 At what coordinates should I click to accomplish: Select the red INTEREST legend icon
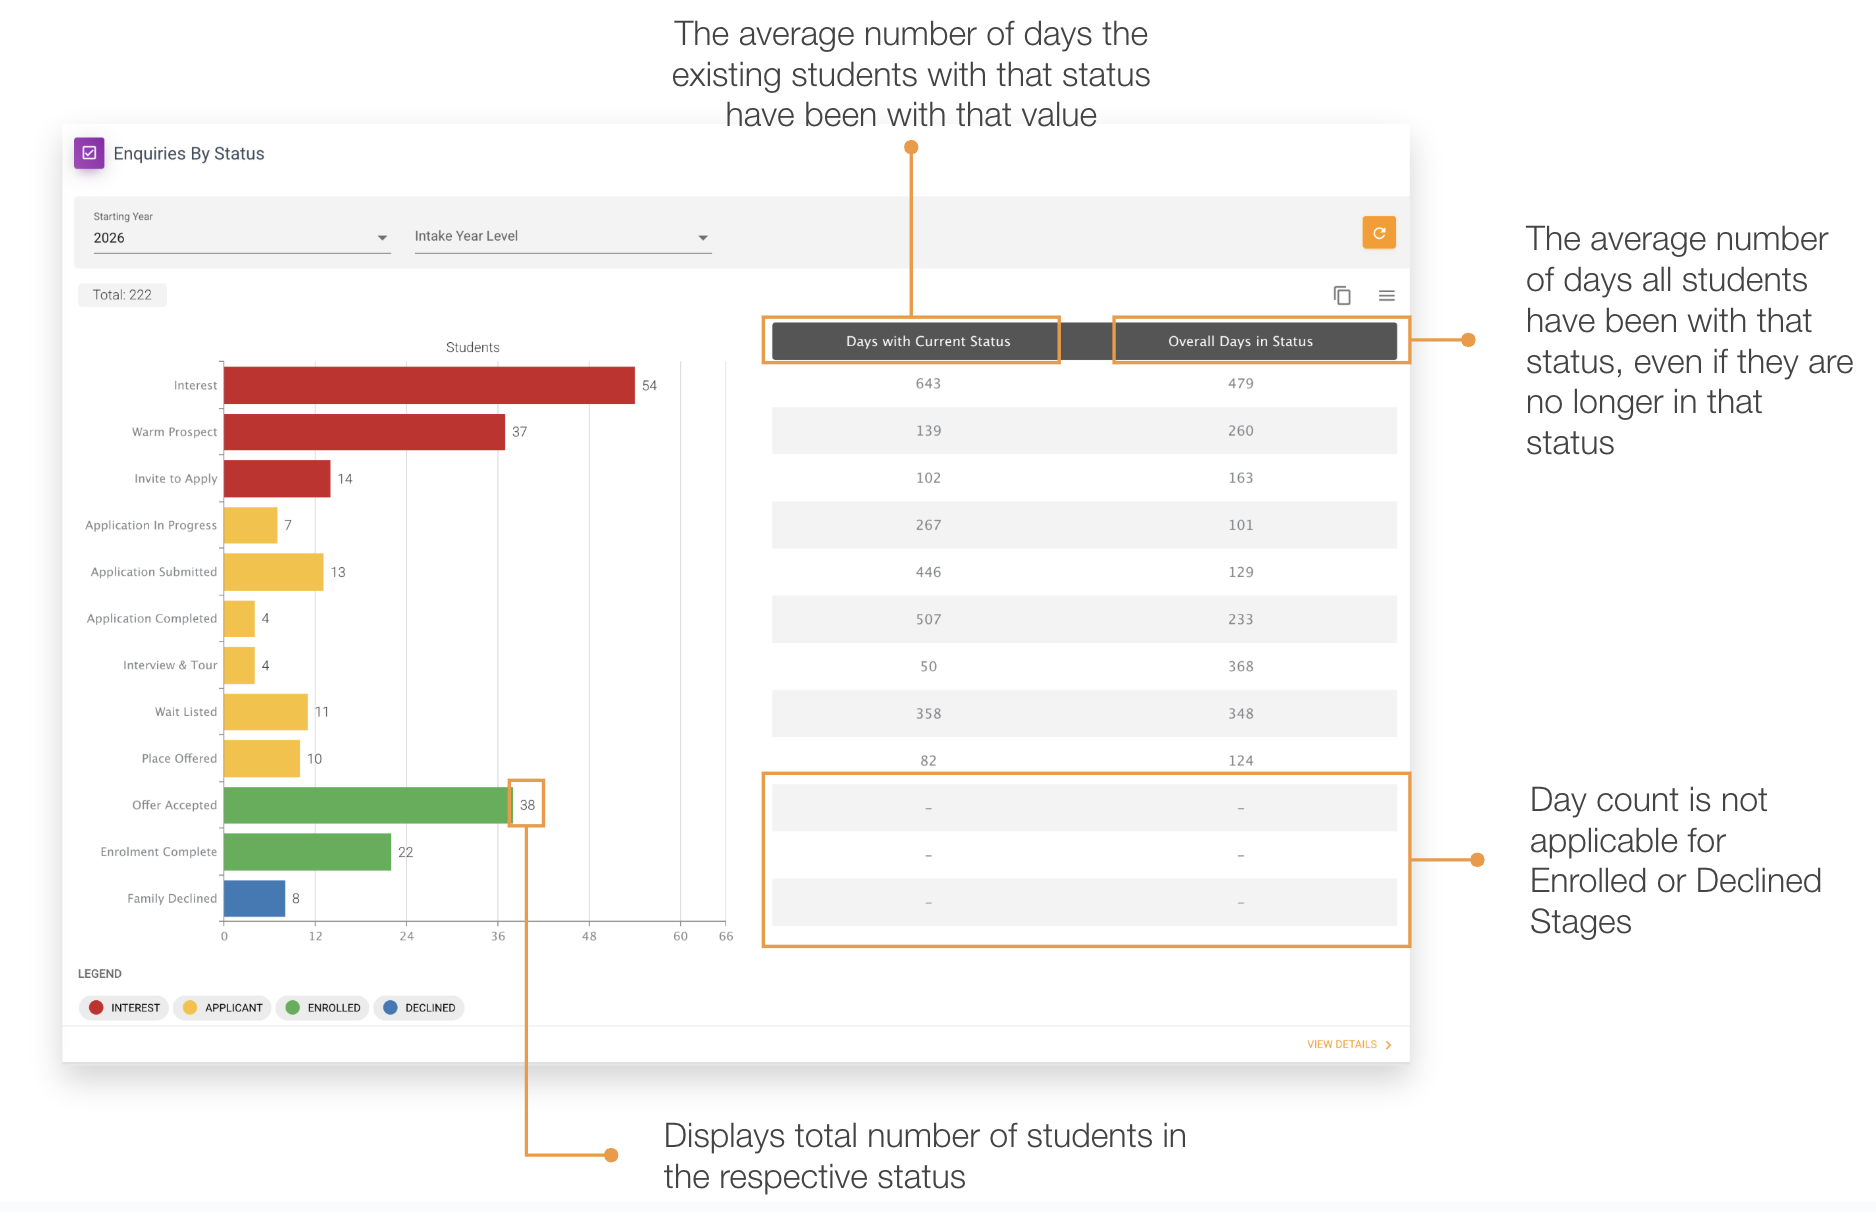point(97,1008)
